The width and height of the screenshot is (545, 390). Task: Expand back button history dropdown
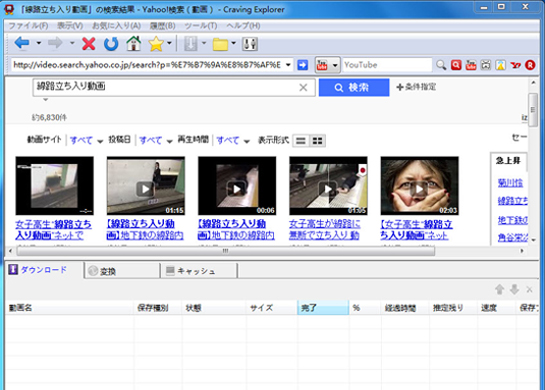(39, 43)
